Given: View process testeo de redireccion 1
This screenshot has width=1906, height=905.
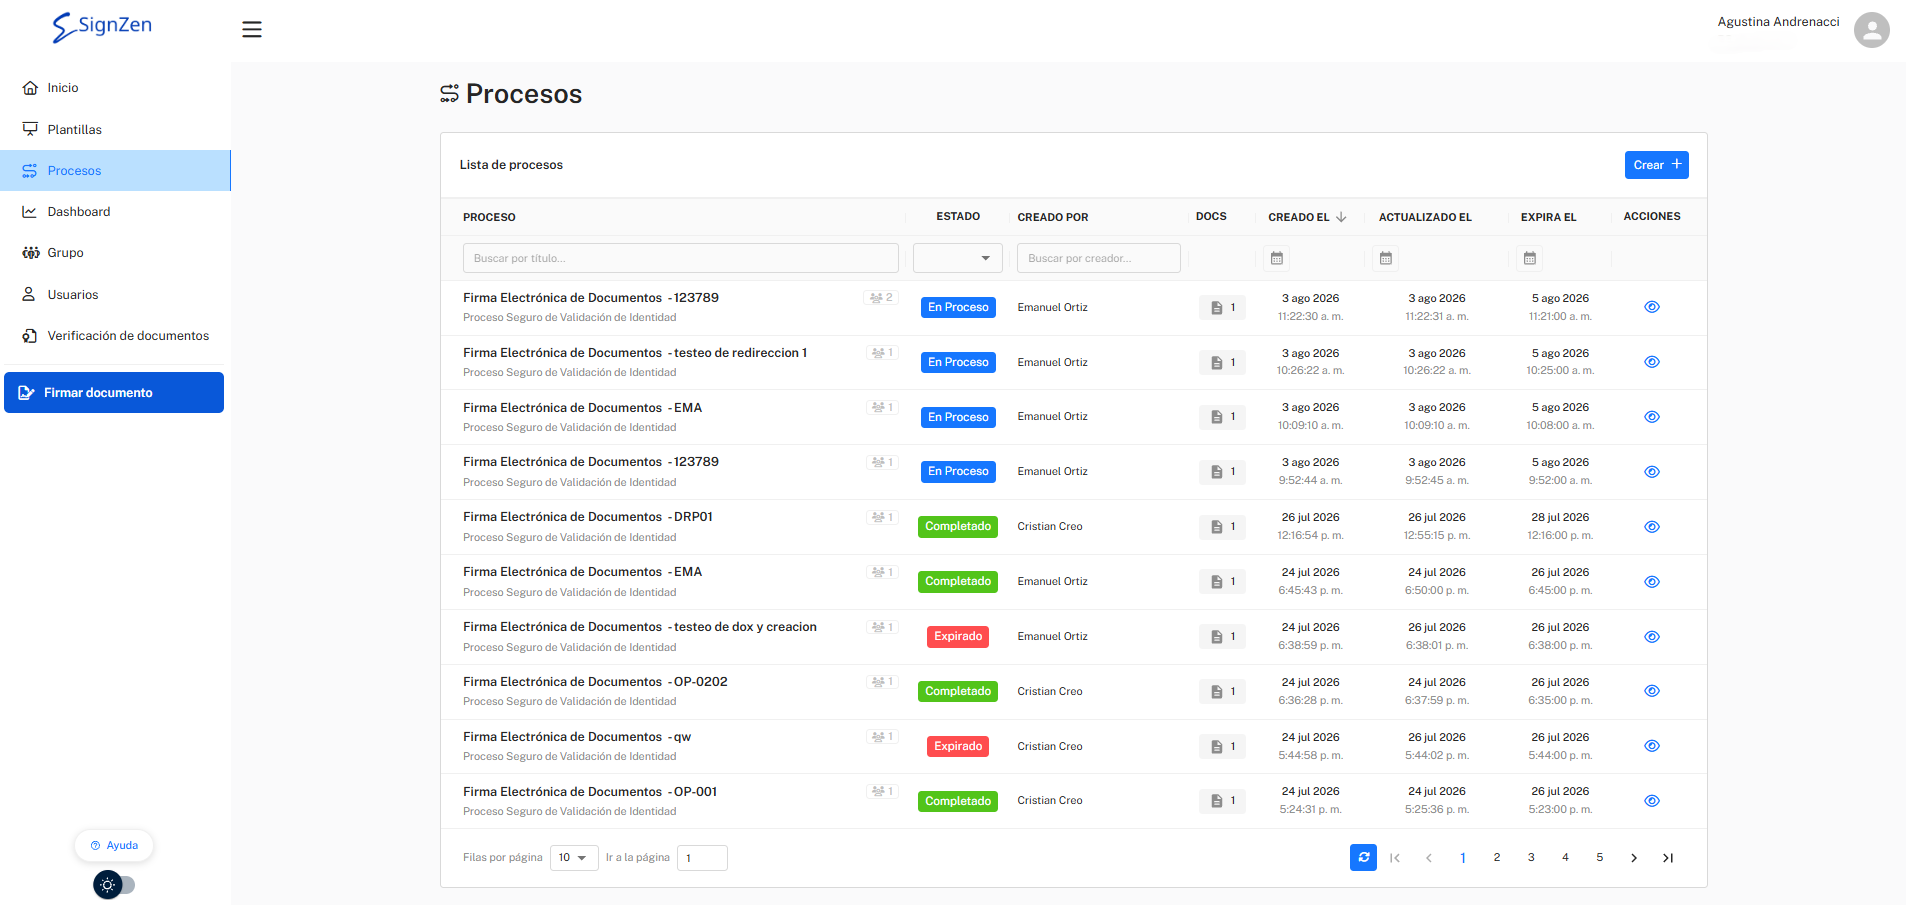Looking at the screenshot, I should coord(1652,362).
